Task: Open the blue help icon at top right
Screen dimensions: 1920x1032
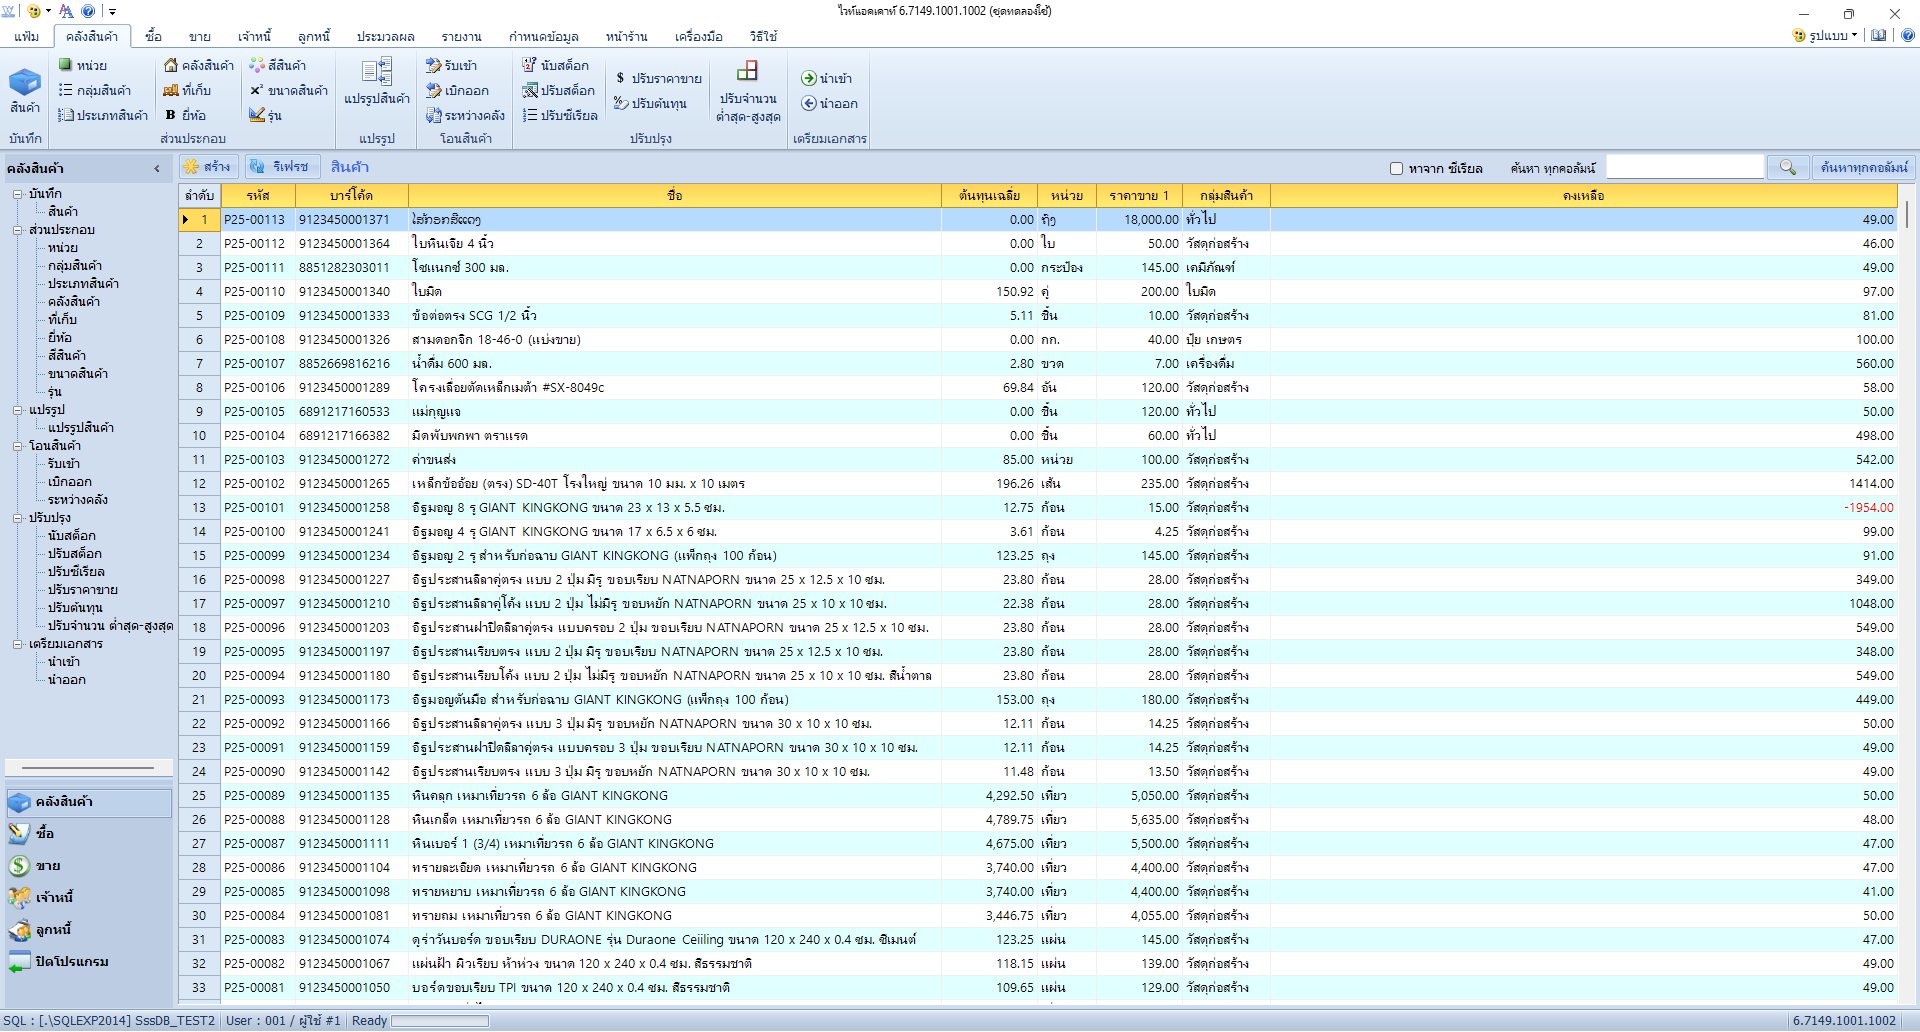Action: (1908, 35)
